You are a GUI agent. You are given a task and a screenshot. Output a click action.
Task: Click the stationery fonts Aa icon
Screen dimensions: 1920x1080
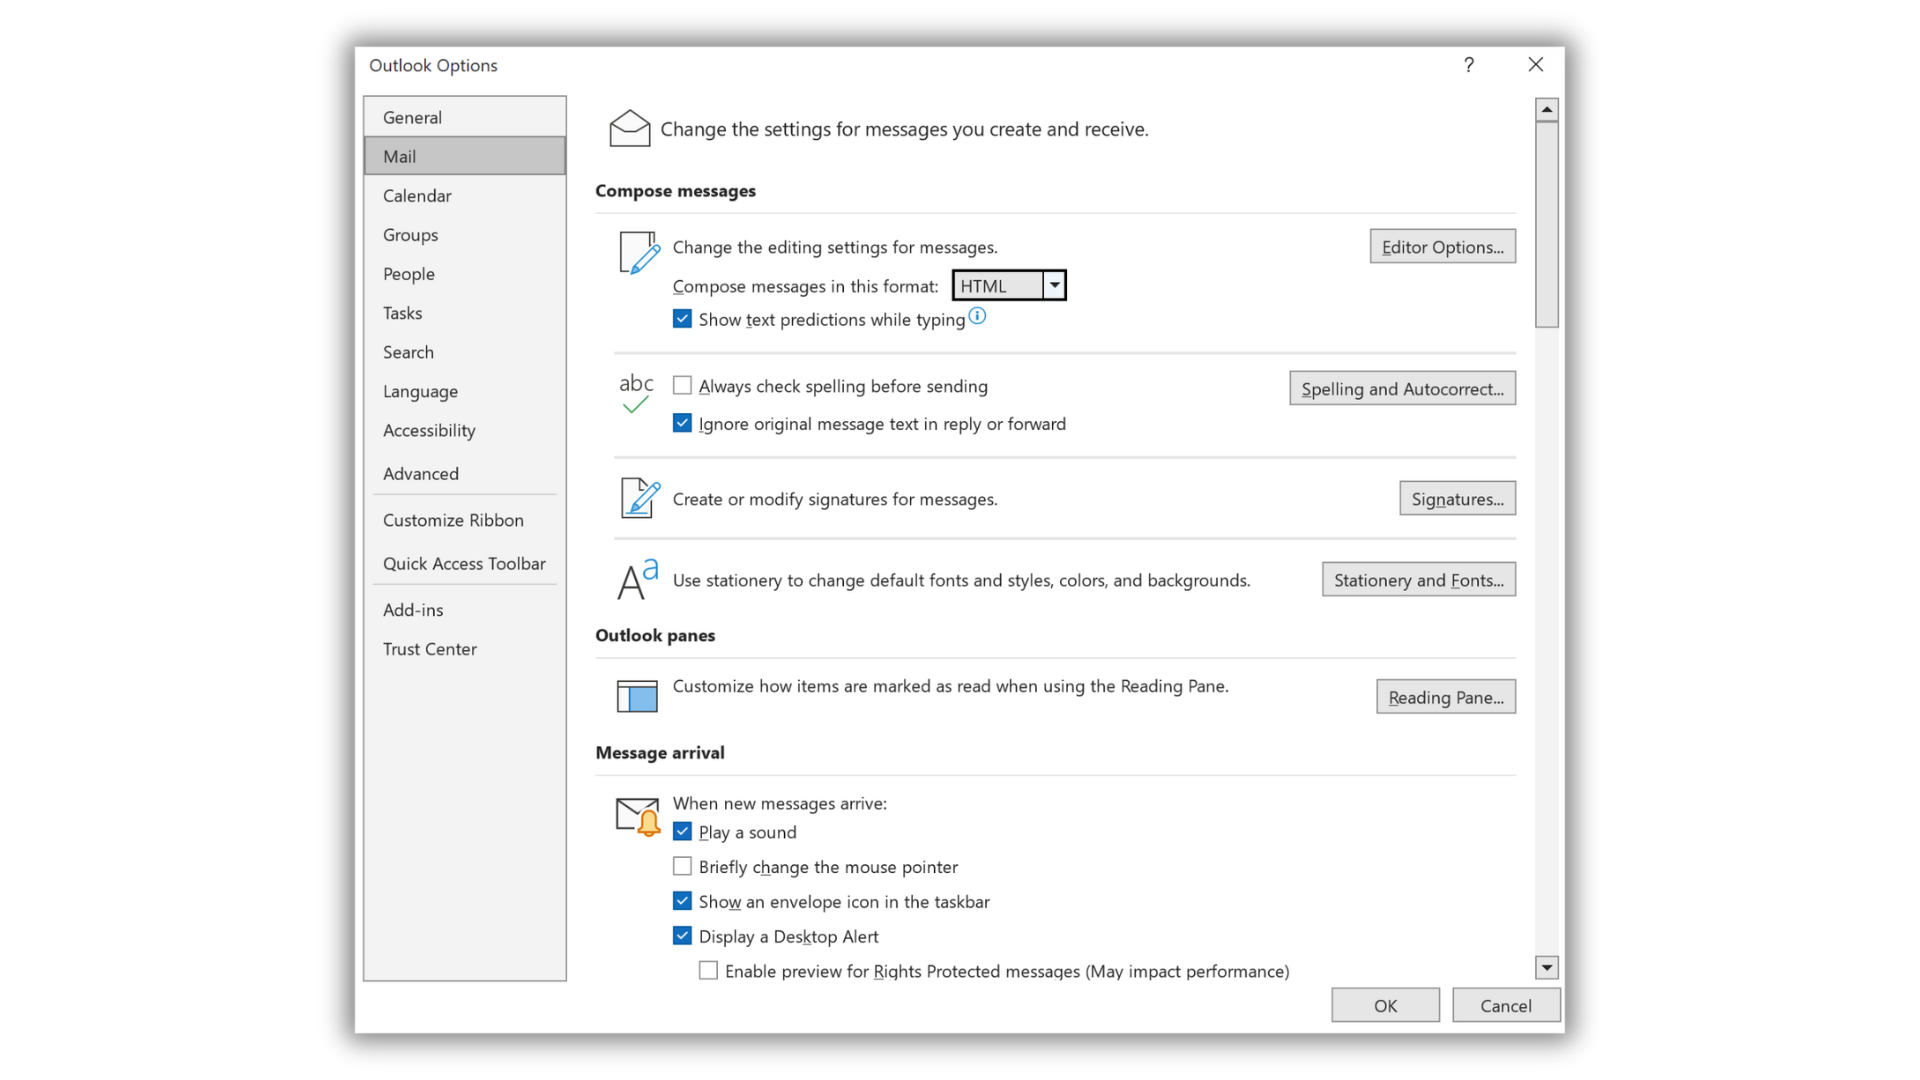point(637,580)
